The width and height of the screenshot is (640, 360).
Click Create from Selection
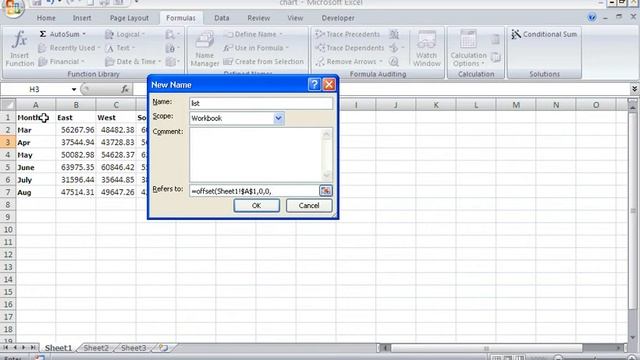[x=264, y=62]
